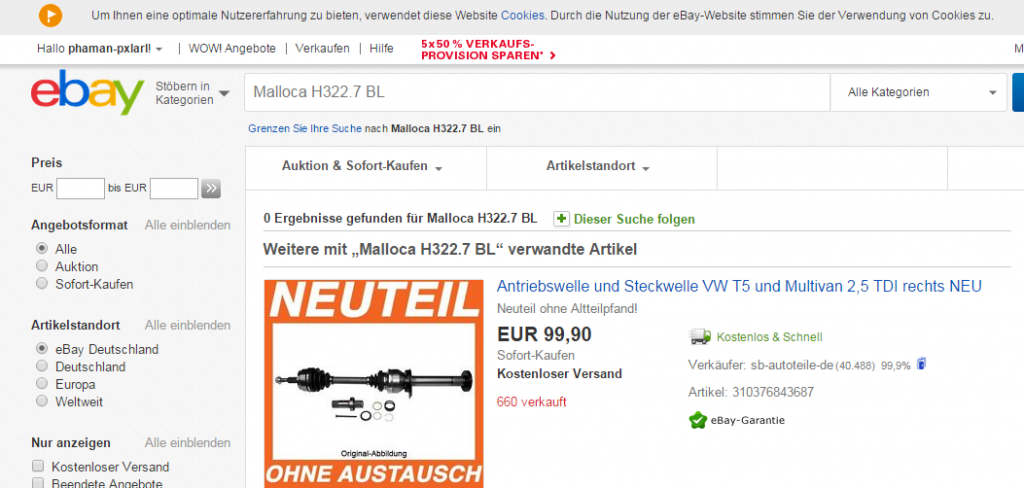The image size is (1024, 488).
Task: Click the eBay-Garantie checkmark badge
Action: 698,420
